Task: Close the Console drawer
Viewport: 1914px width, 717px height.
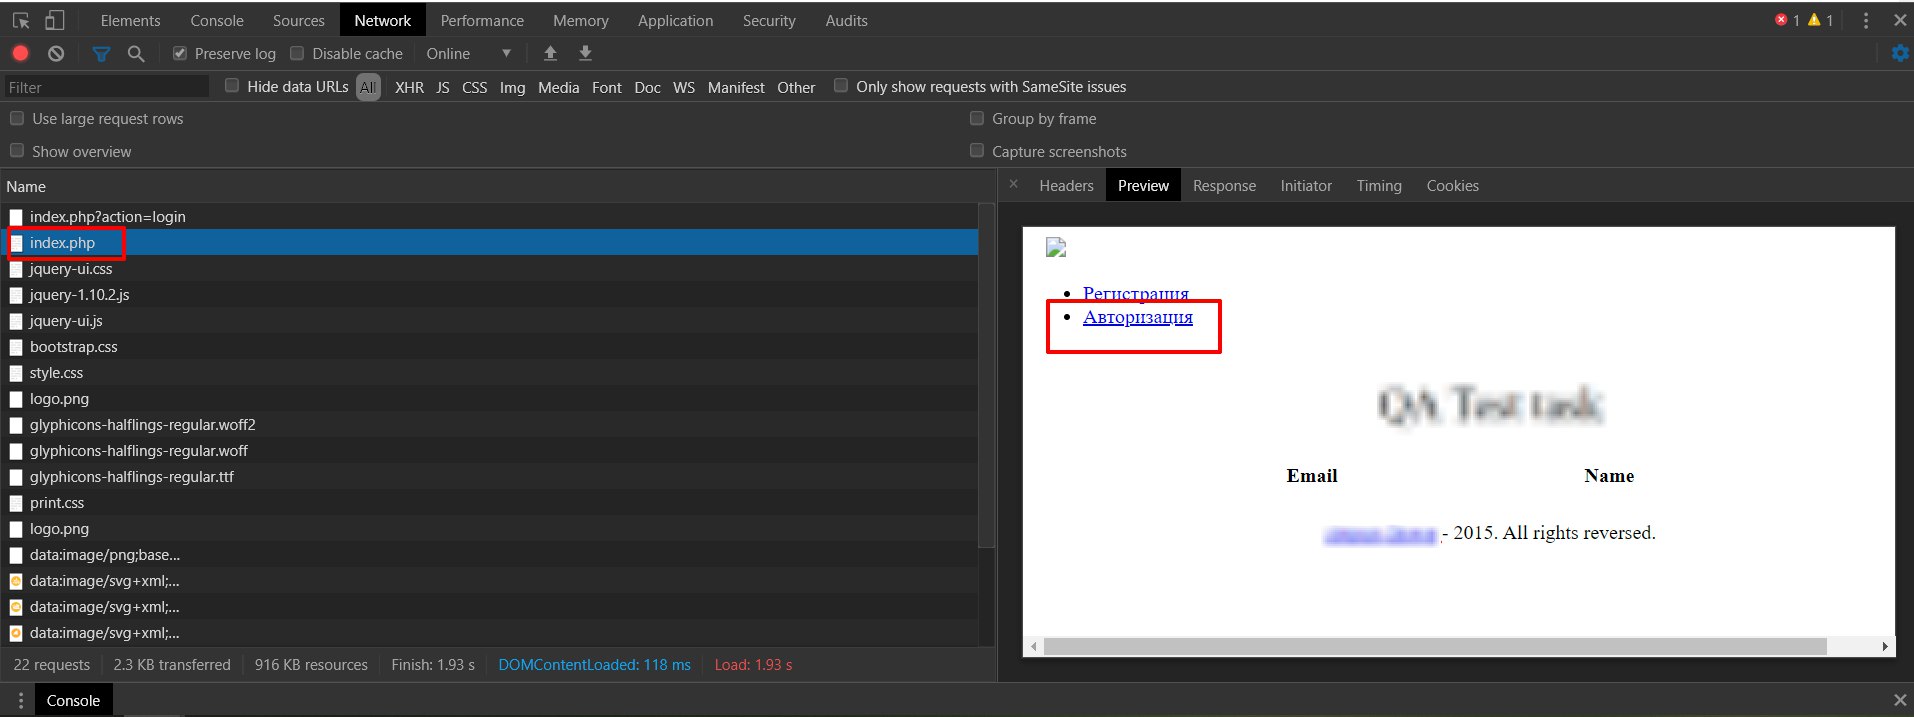Action: point(1900,700)
